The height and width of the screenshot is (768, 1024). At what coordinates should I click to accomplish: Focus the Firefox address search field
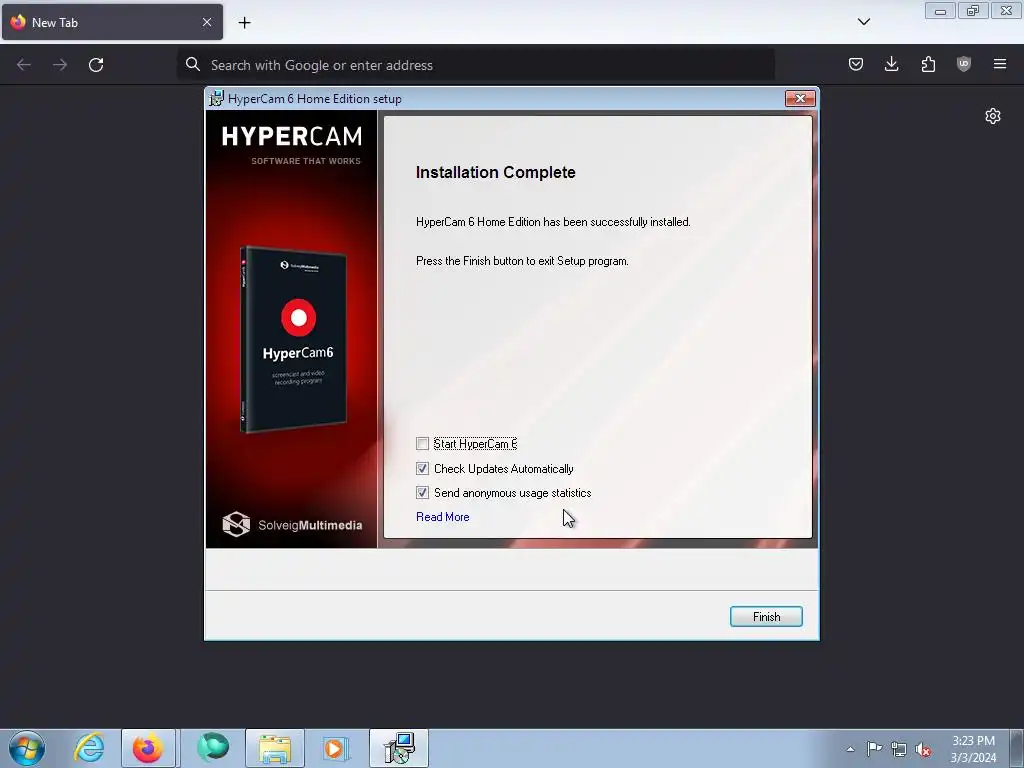click(x=475, y=65)
